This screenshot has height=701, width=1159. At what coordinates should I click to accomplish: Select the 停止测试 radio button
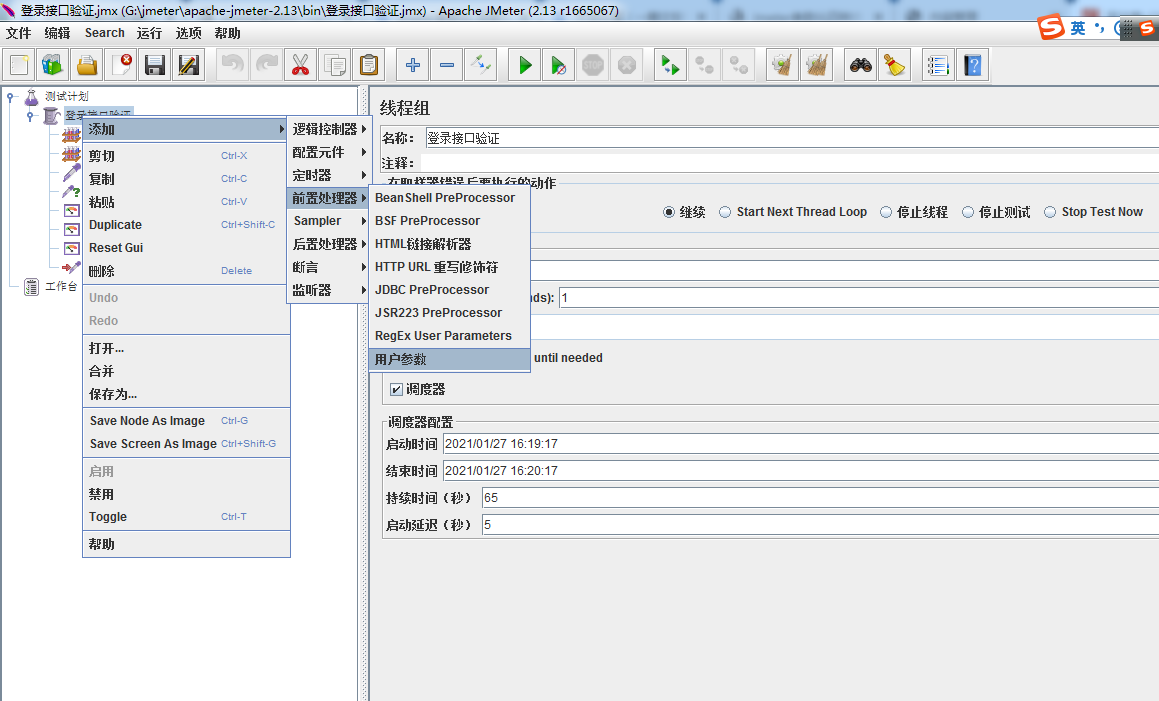968,212
